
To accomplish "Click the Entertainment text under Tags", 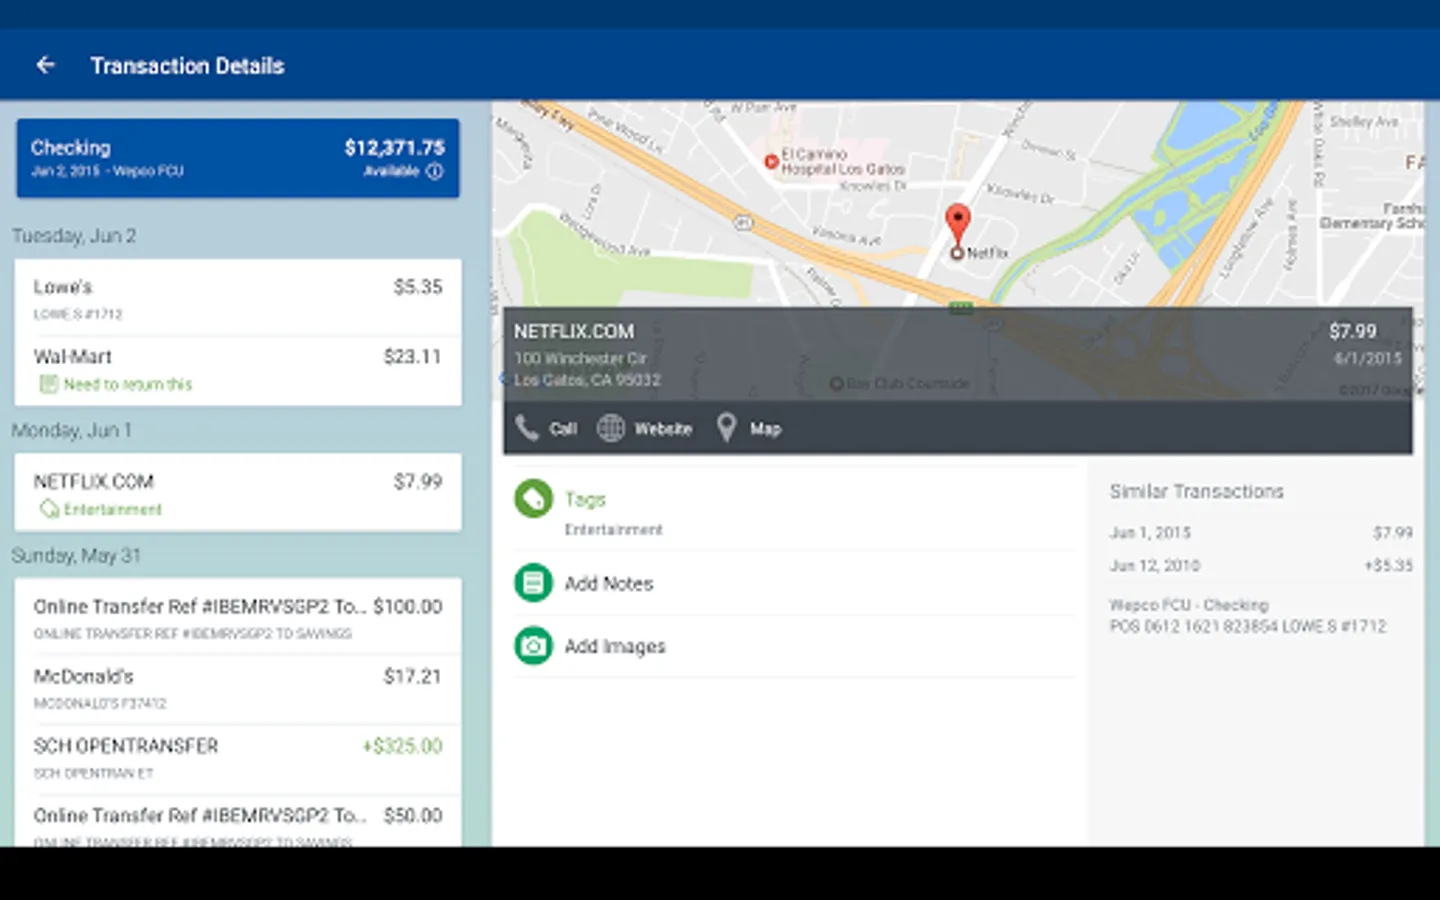I will (x=613, y=529).
